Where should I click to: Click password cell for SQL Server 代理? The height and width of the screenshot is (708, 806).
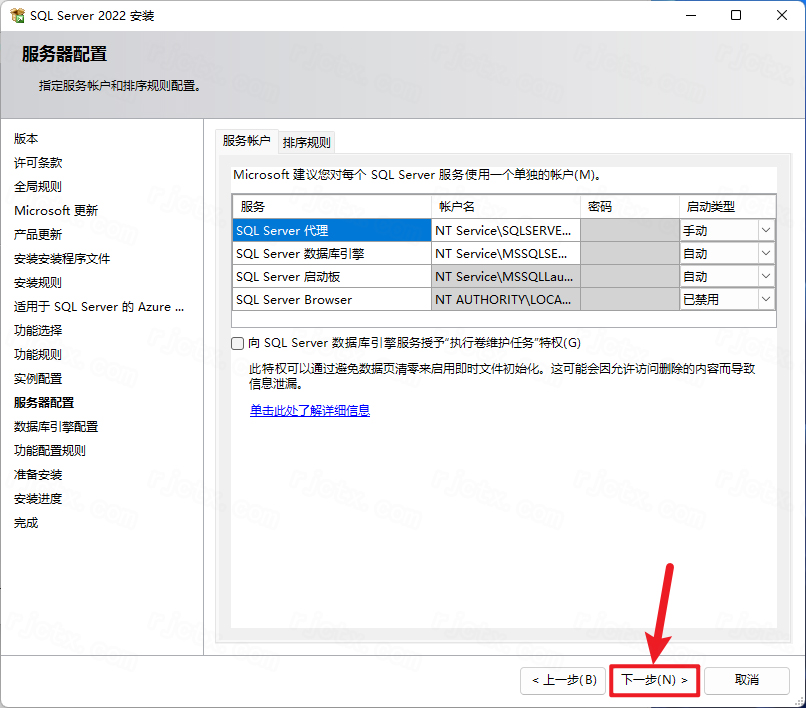pos(630,230)
